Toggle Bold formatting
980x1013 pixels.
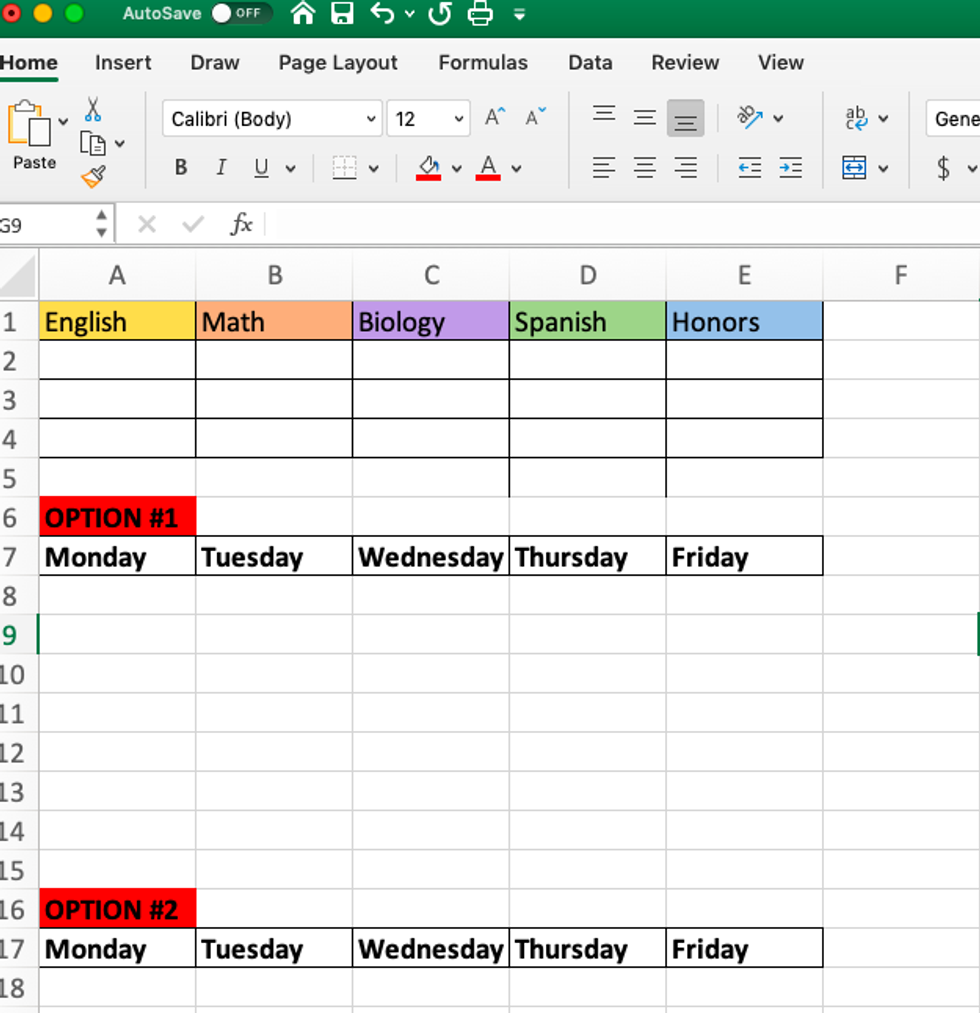181,168
